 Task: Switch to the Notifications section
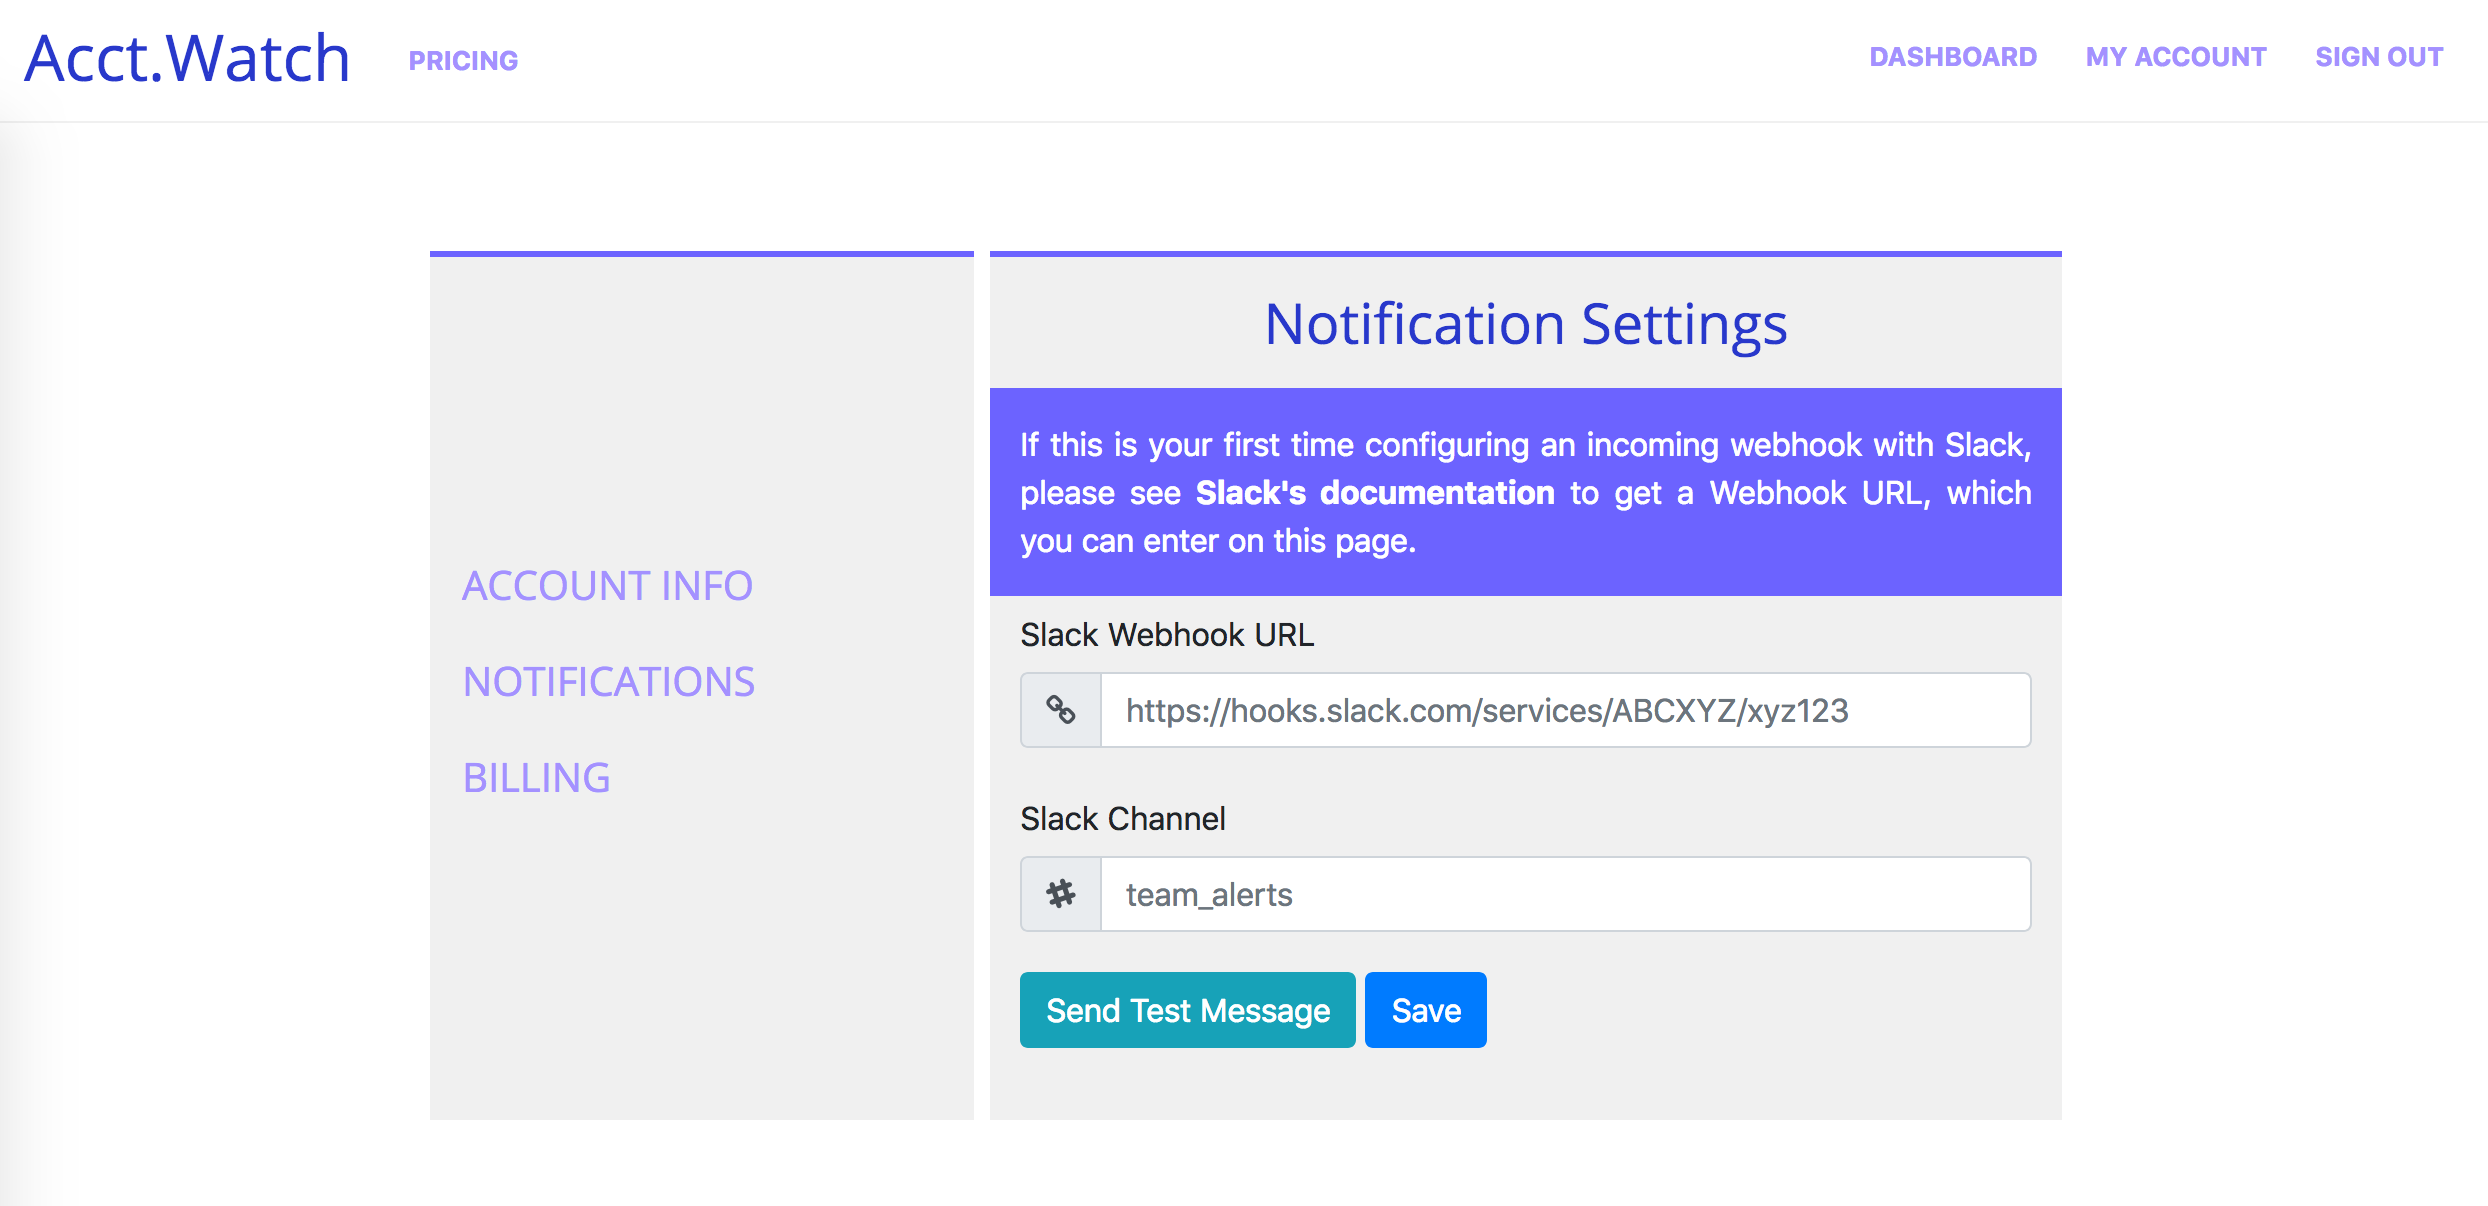(x=608, y=682)
